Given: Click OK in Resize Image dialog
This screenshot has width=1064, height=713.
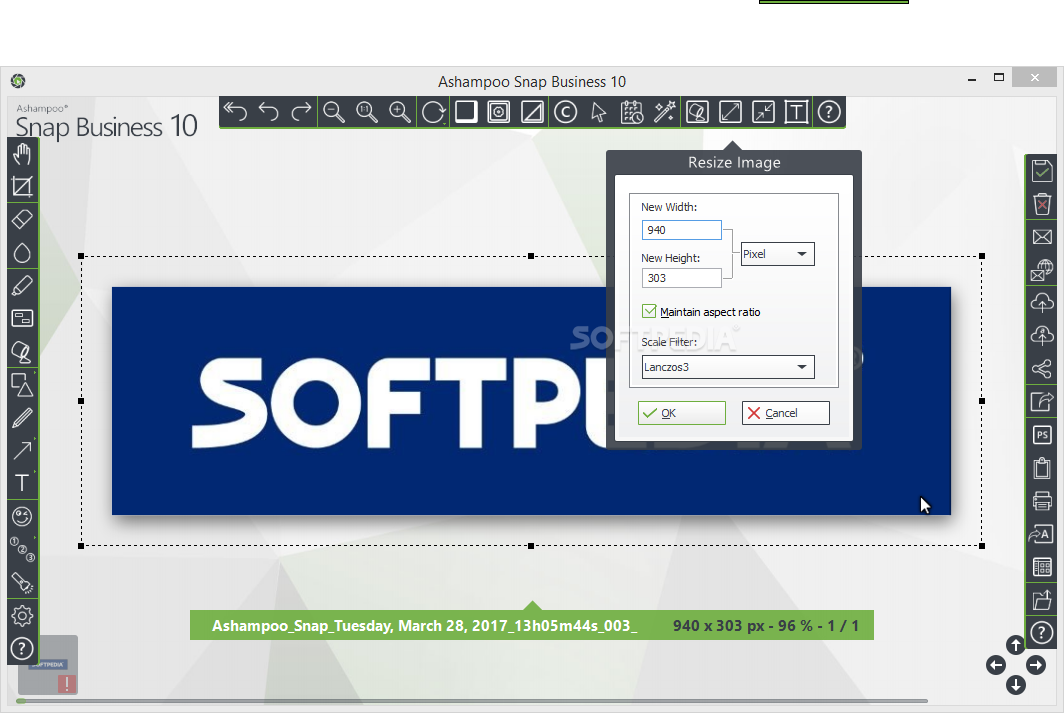Looking at the screenshot, I should (x=681, y=413).
